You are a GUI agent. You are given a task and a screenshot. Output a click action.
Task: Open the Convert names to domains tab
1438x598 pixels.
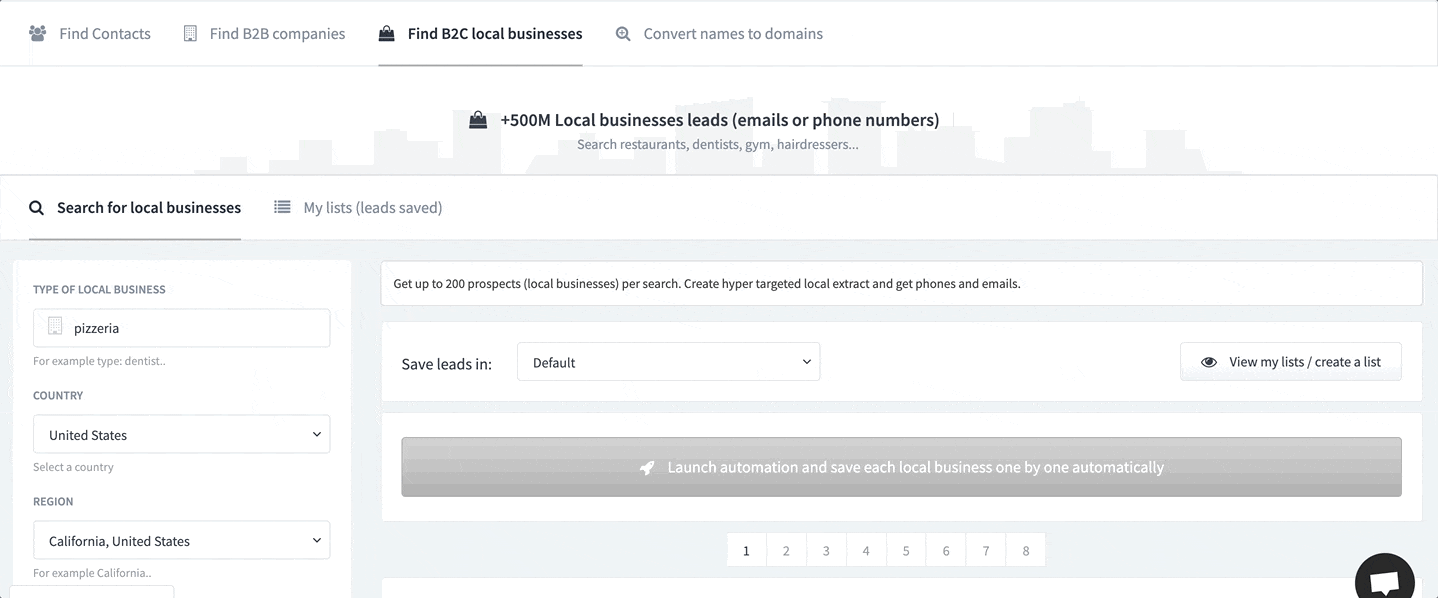(x=732, y=34)
